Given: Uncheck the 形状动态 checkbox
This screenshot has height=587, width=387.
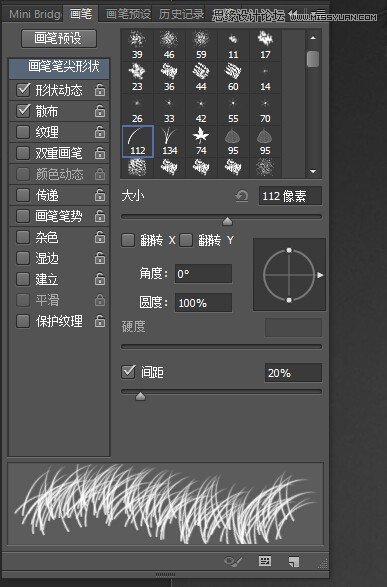Looking at the screenshot, I should (x=23, y=89).
